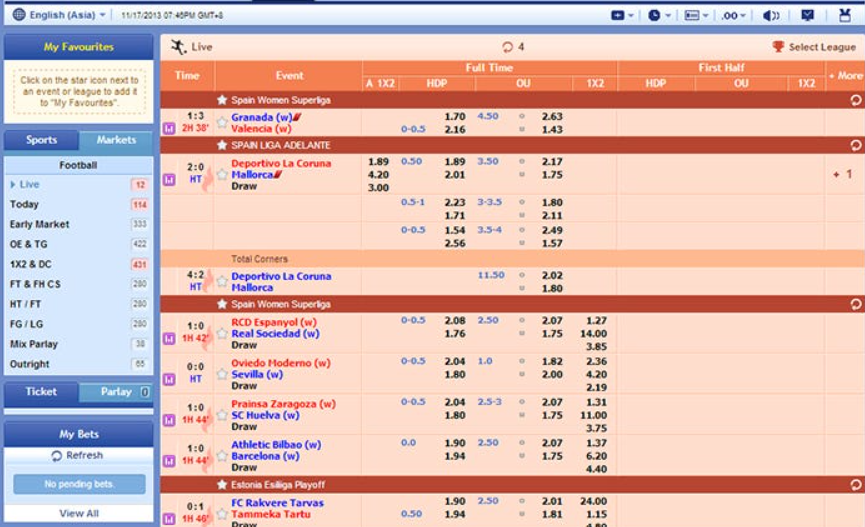Screen dimensions: 865x527
Task: Open the .00 decimal format dropdown
Action: point(734,15)
